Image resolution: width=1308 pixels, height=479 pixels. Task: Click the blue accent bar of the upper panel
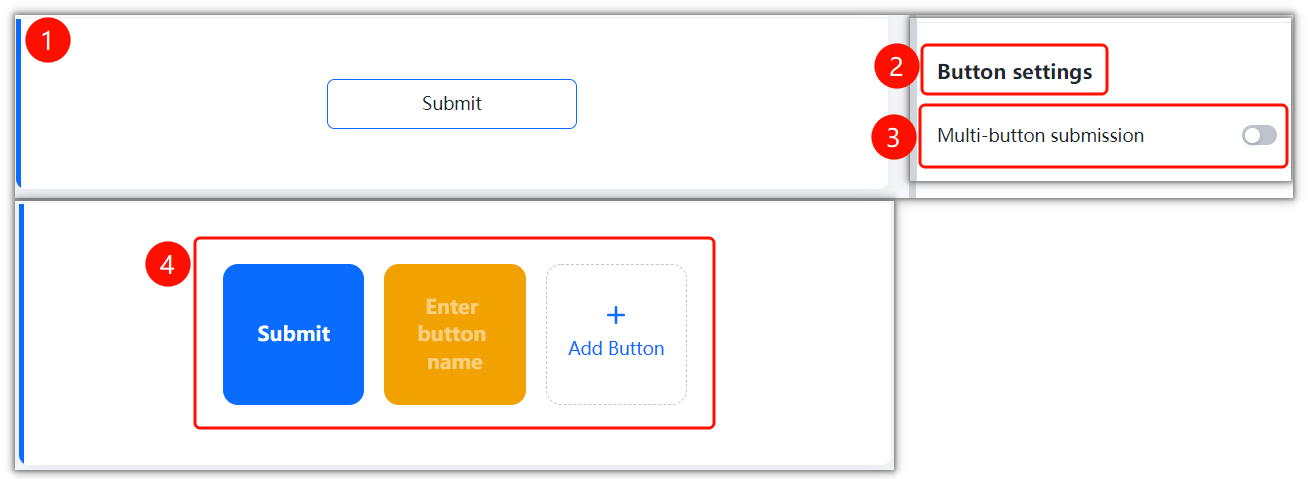pyautogui.click(x=18, y=103)
